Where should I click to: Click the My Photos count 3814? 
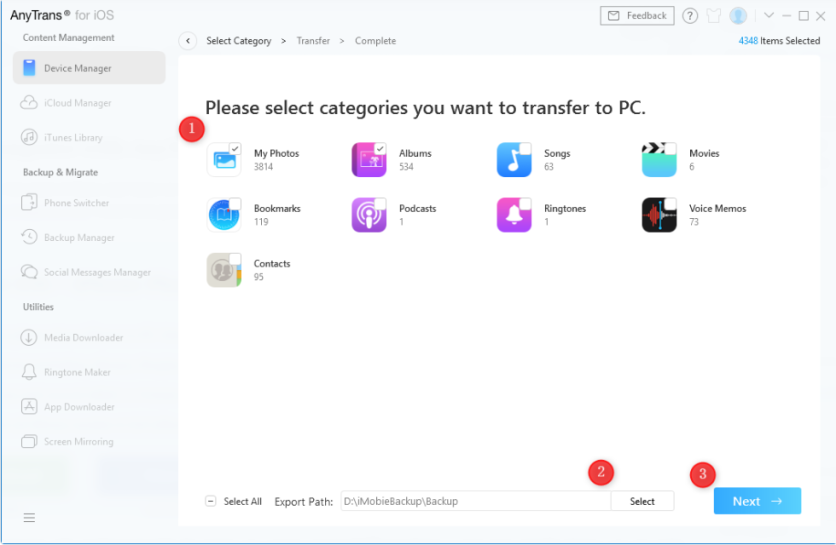(263, 167)
